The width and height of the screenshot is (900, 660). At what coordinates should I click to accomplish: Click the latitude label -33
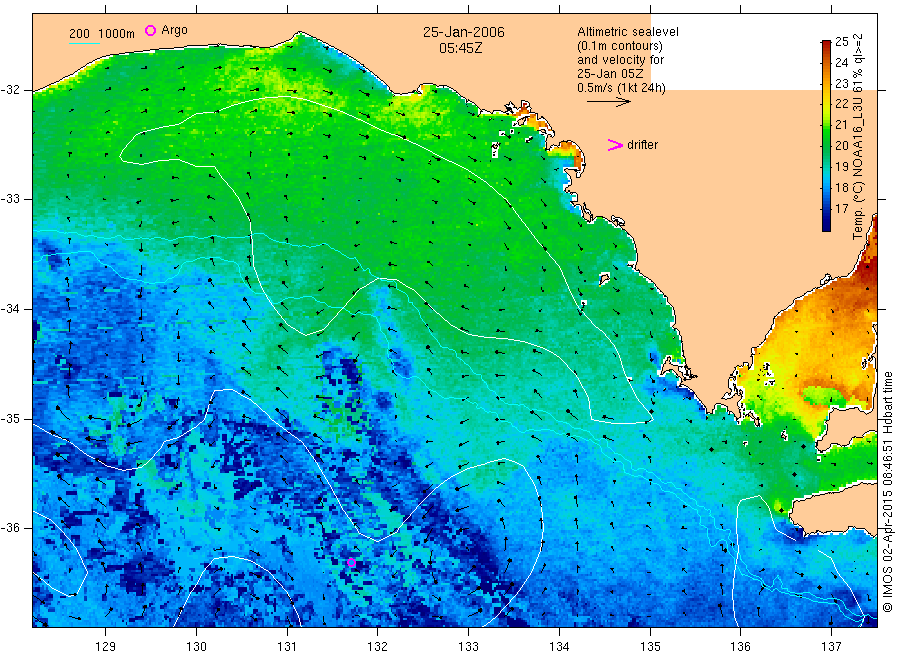point(10,199)
